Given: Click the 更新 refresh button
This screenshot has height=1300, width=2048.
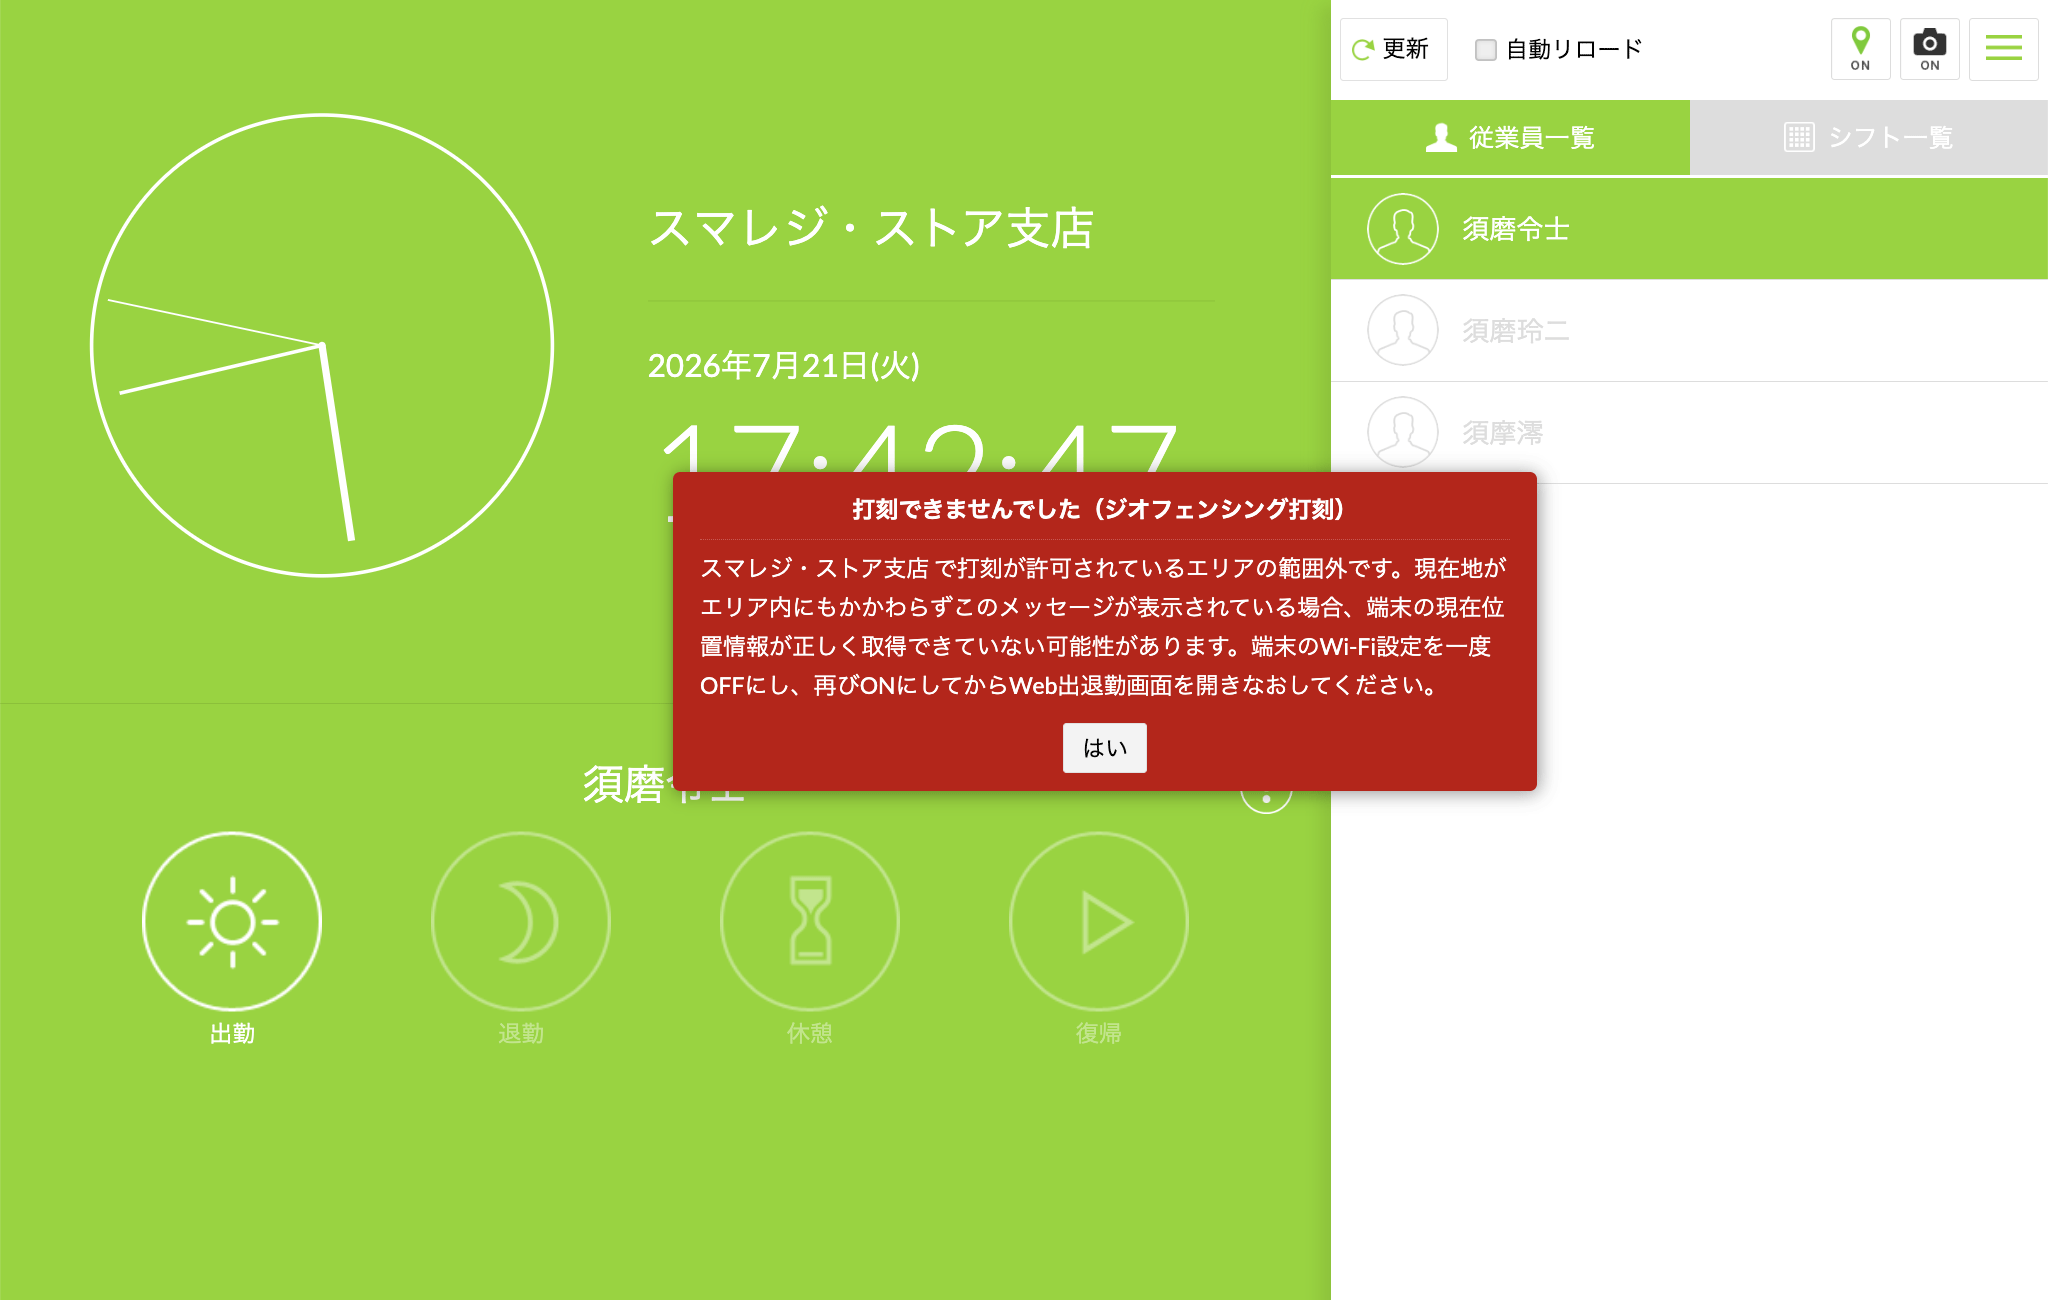Looking at the screenshot, I should coord(1393,49).
